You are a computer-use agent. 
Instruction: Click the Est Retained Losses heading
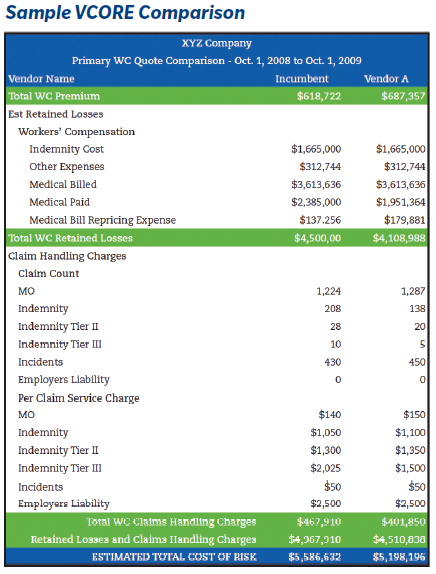pos(56,114)
